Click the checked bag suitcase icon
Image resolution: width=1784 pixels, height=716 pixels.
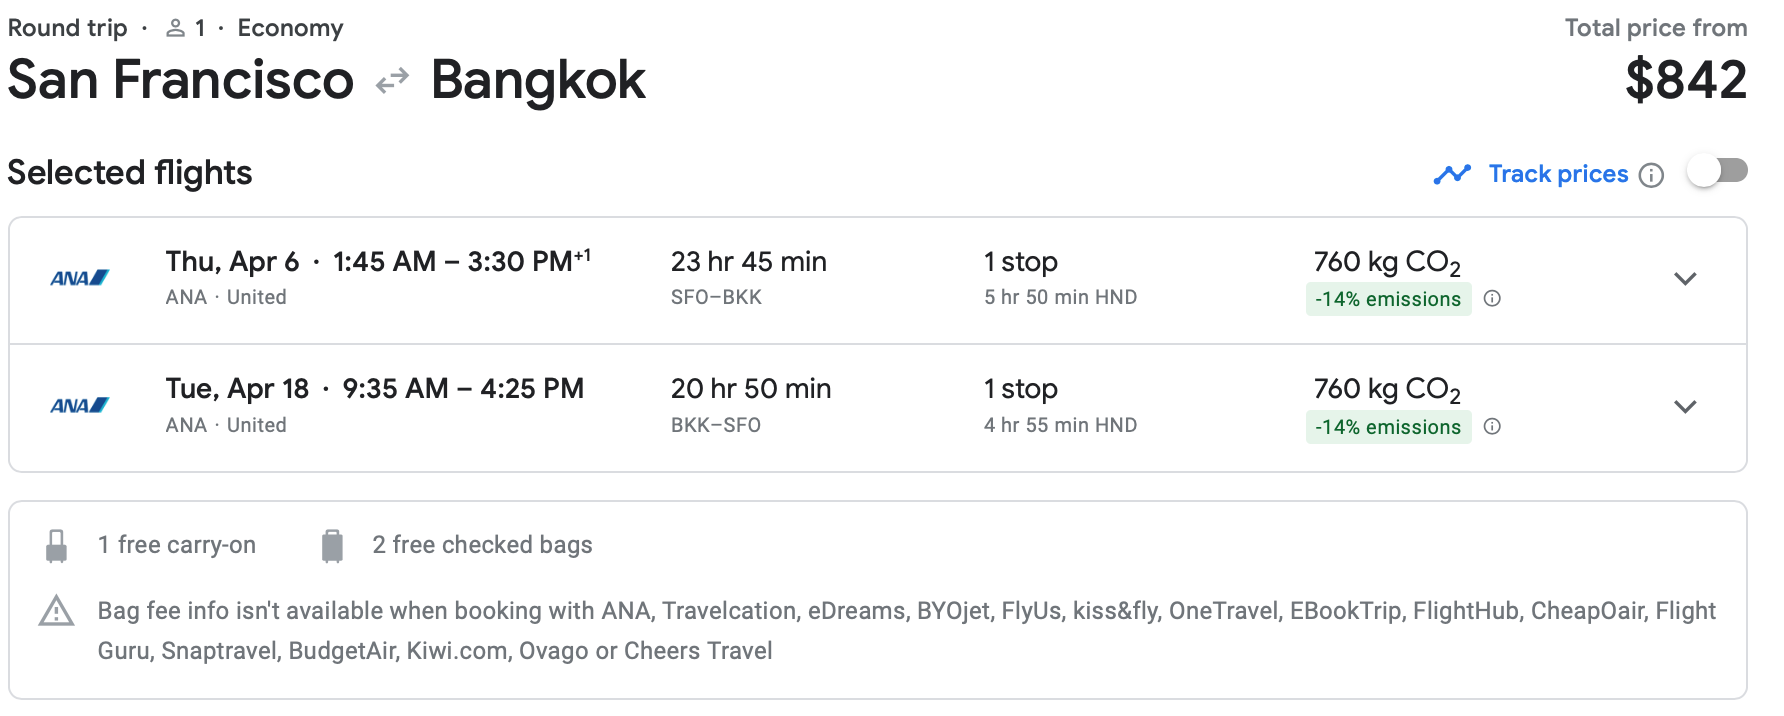tap(332, 546)
